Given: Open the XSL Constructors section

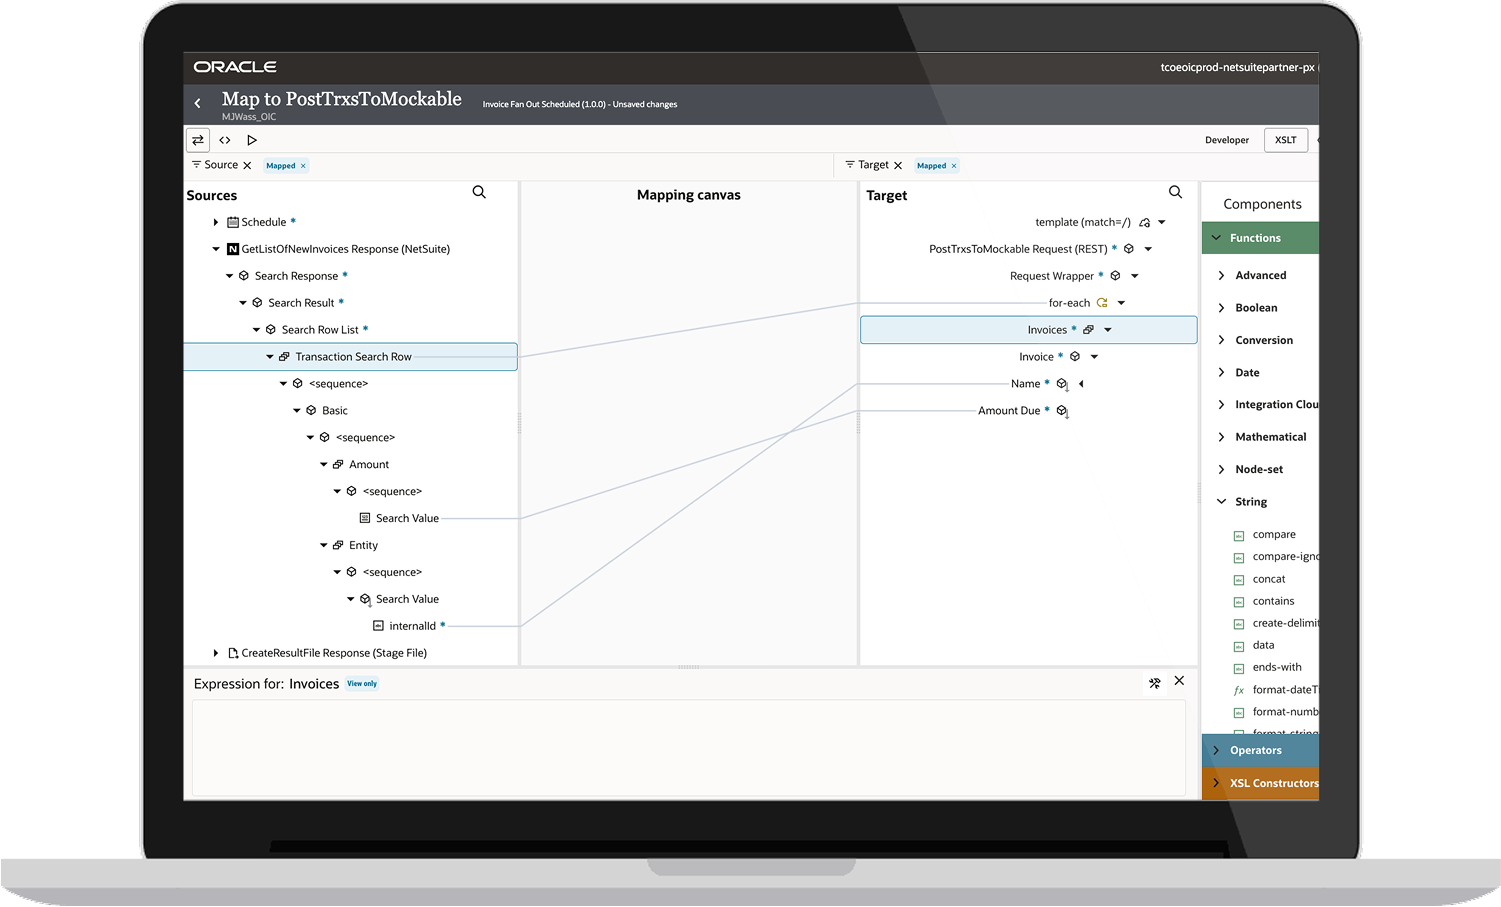Looking at the screenshot, I should [x=1272, y=783].
